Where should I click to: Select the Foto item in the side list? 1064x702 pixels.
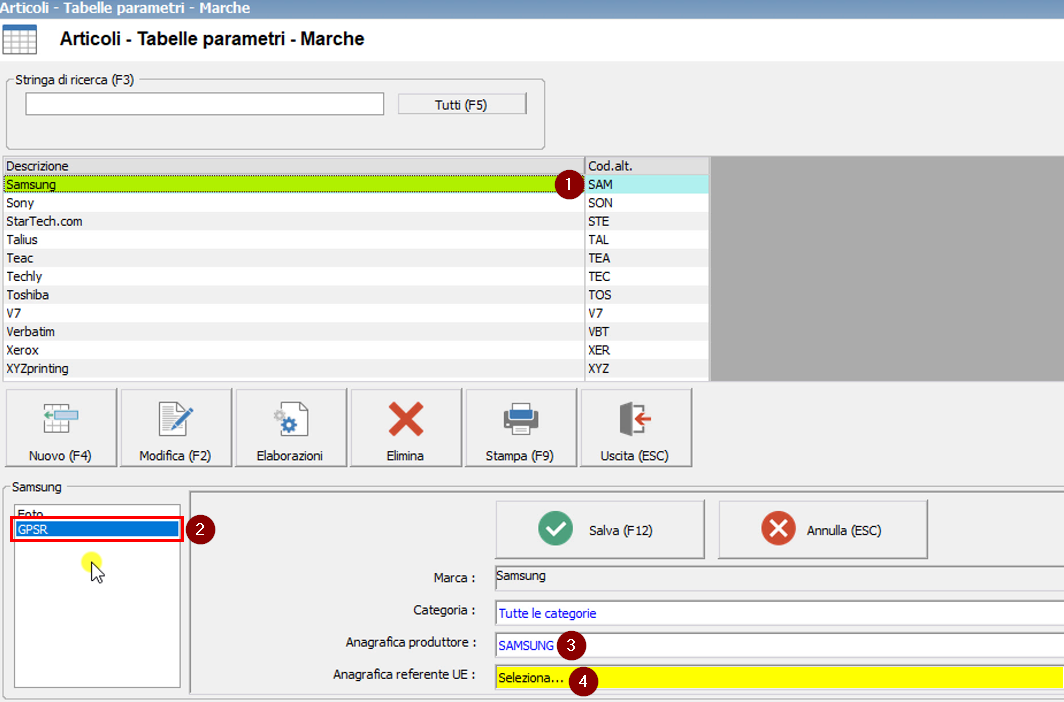click(97, 513)
